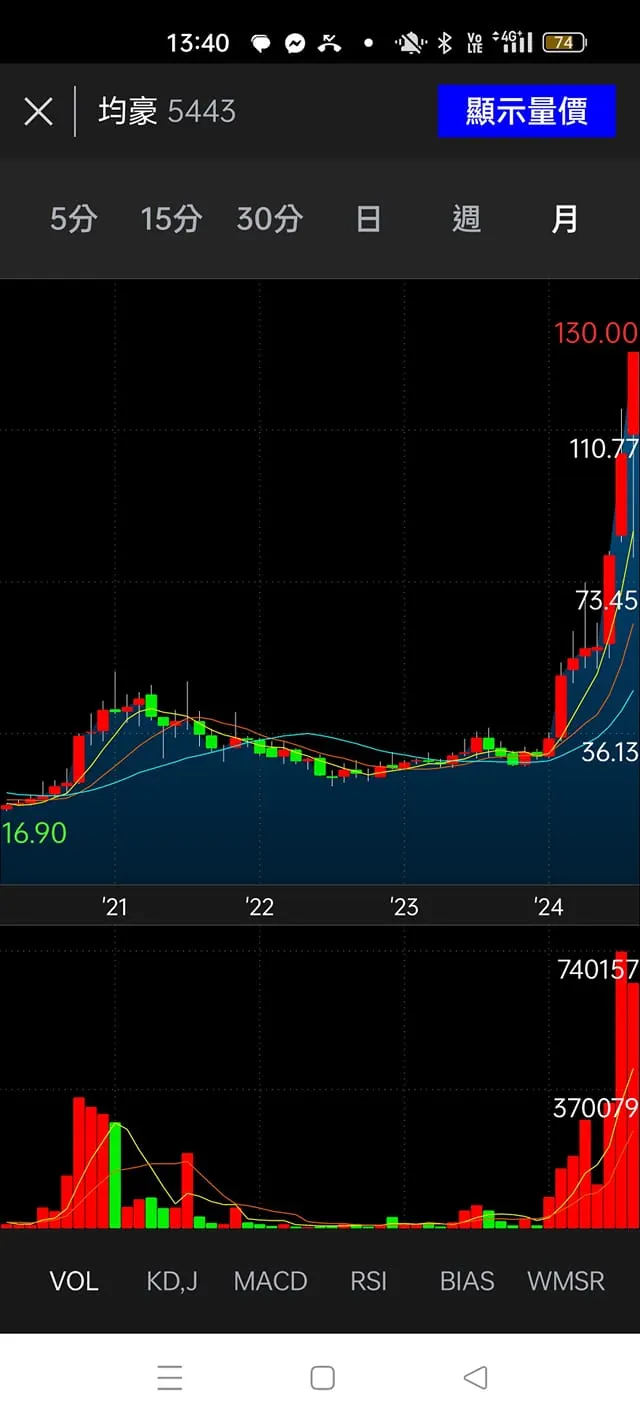Tap the Android back triangle icon

tap(475, 1378)
